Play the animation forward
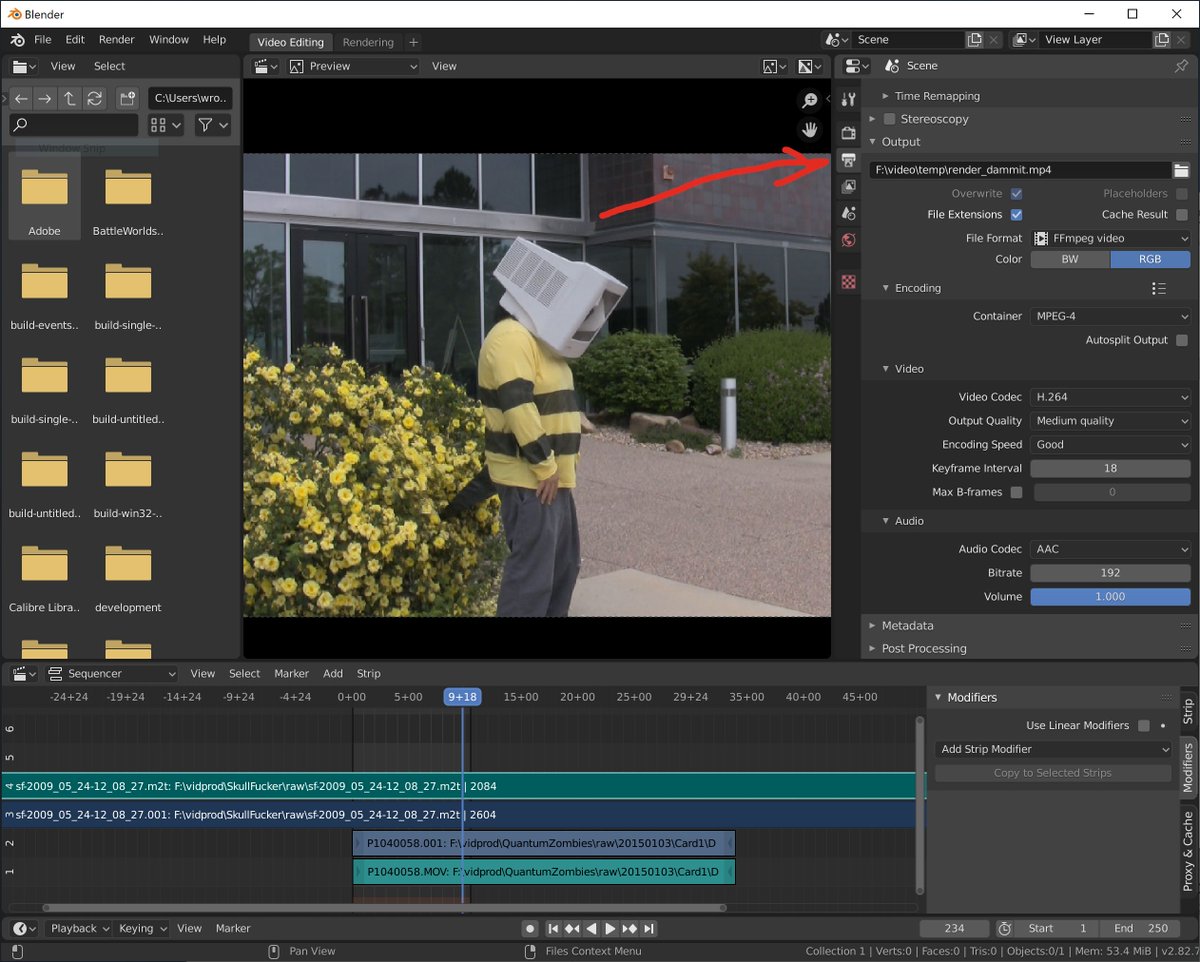The image size is (1200, 962). point(610,929)
